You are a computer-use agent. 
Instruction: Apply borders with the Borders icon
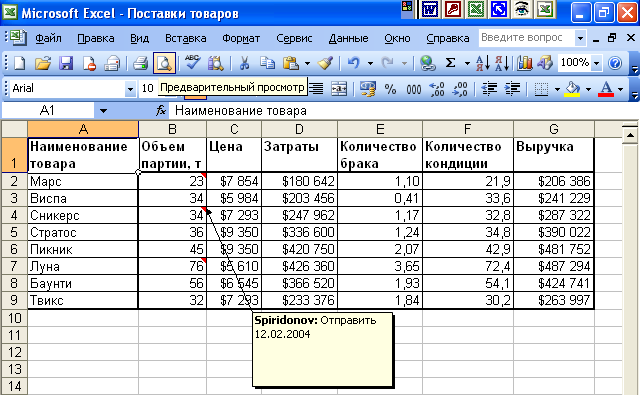tap(541, 89)
